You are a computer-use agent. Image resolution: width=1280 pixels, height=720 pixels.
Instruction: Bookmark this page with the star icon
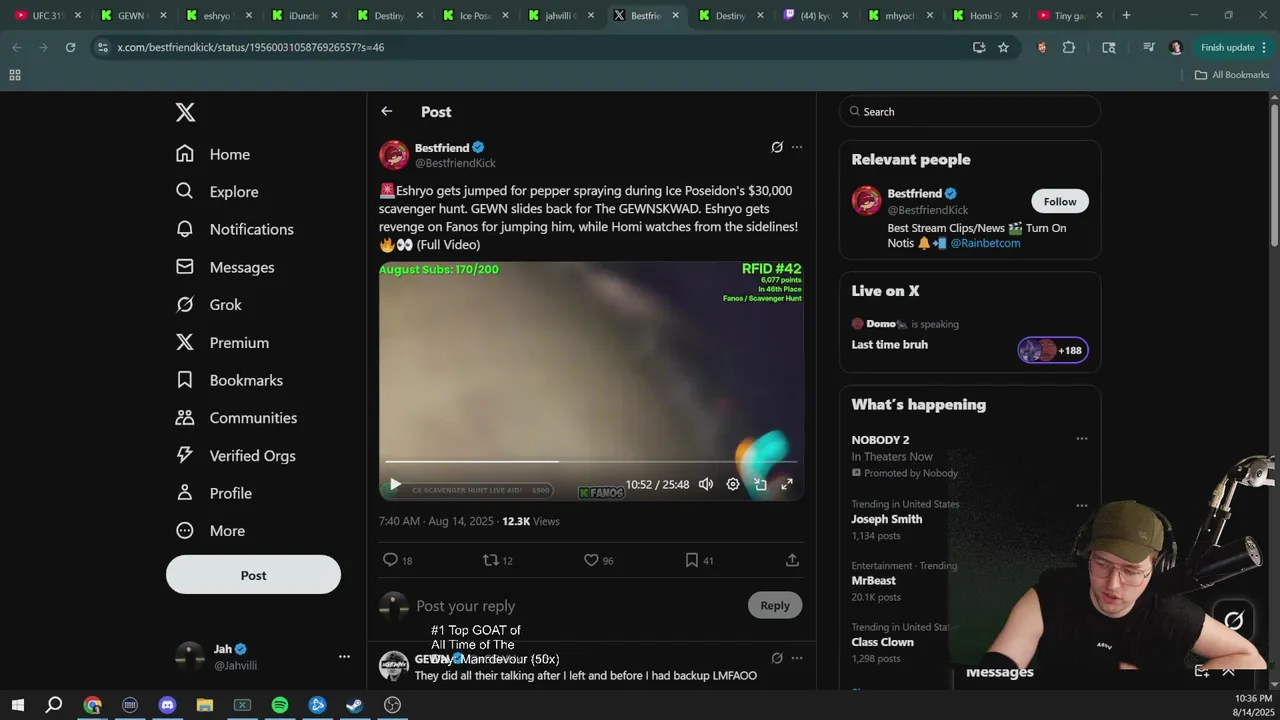1003,47
